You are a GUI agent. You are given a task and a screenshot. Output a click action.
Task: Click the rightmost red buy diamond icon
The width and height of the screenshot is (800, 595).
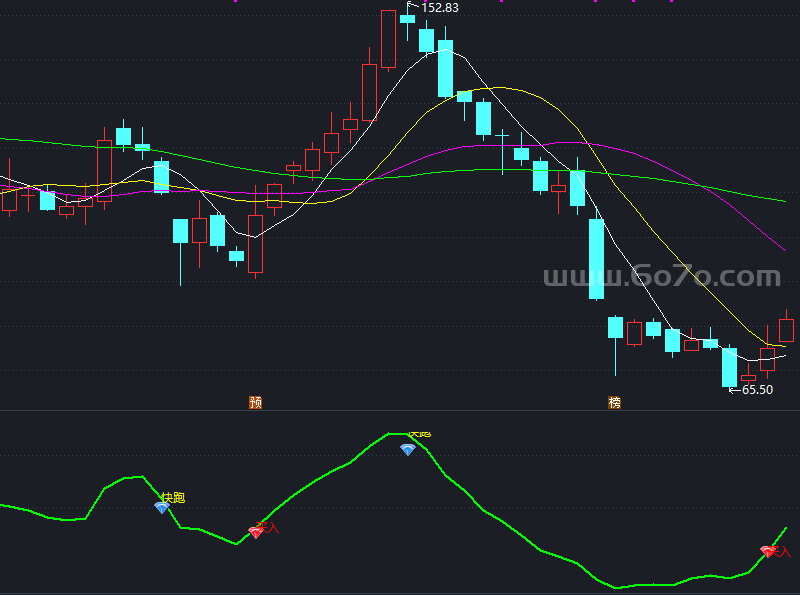click(x=767, y=551)
